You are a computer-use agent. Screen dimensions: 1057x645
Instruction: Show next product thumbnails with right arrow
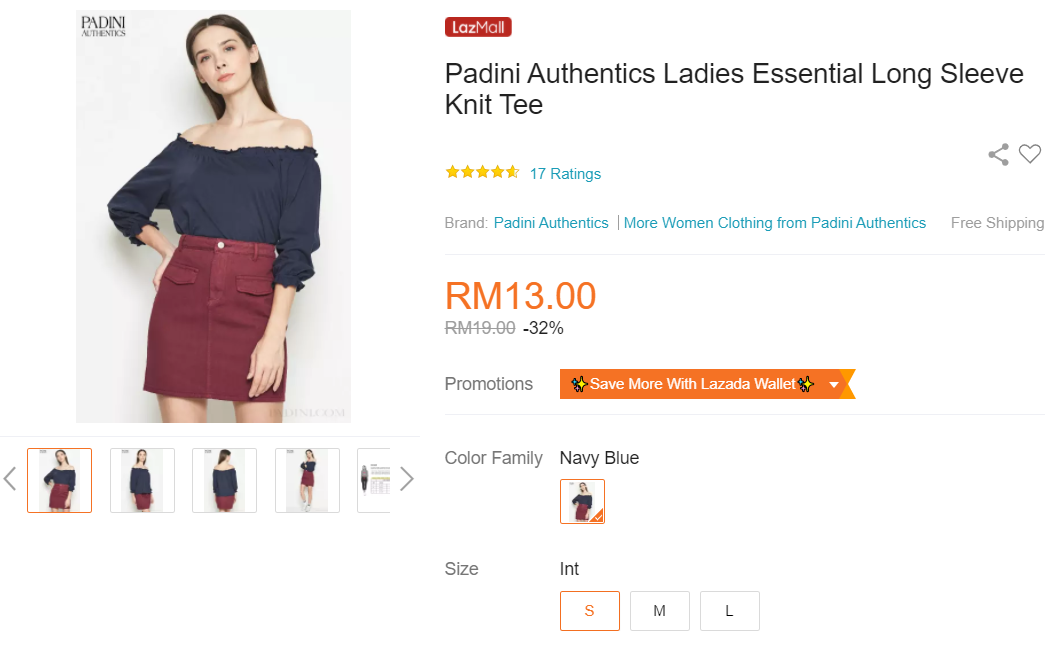pos(406,479)
